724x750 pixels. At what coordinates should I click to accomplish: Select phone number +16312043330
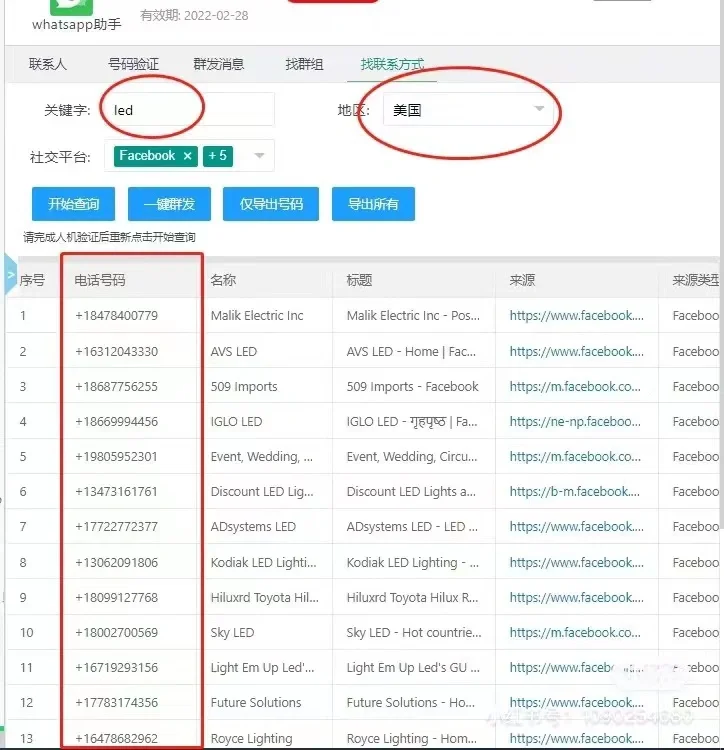[x=116, y=352]
